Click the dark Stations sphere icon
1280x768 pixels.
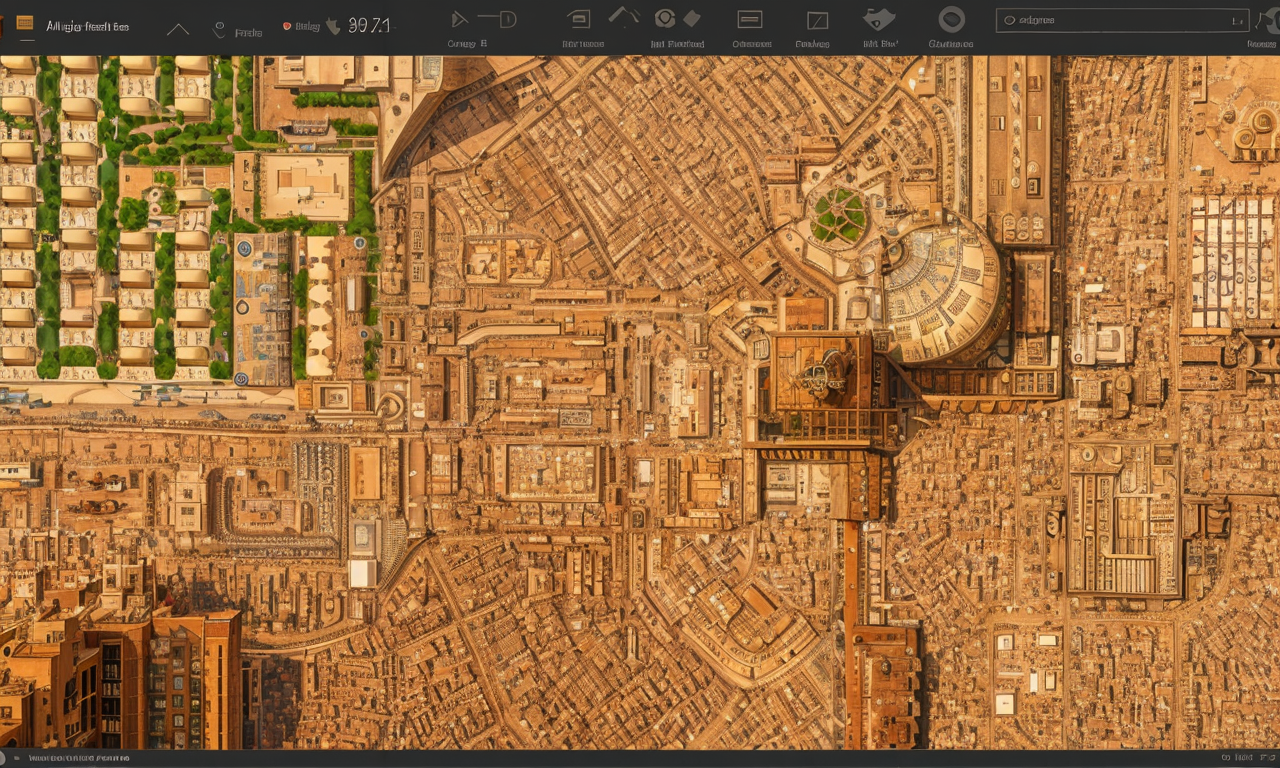[x=952, y=18]
